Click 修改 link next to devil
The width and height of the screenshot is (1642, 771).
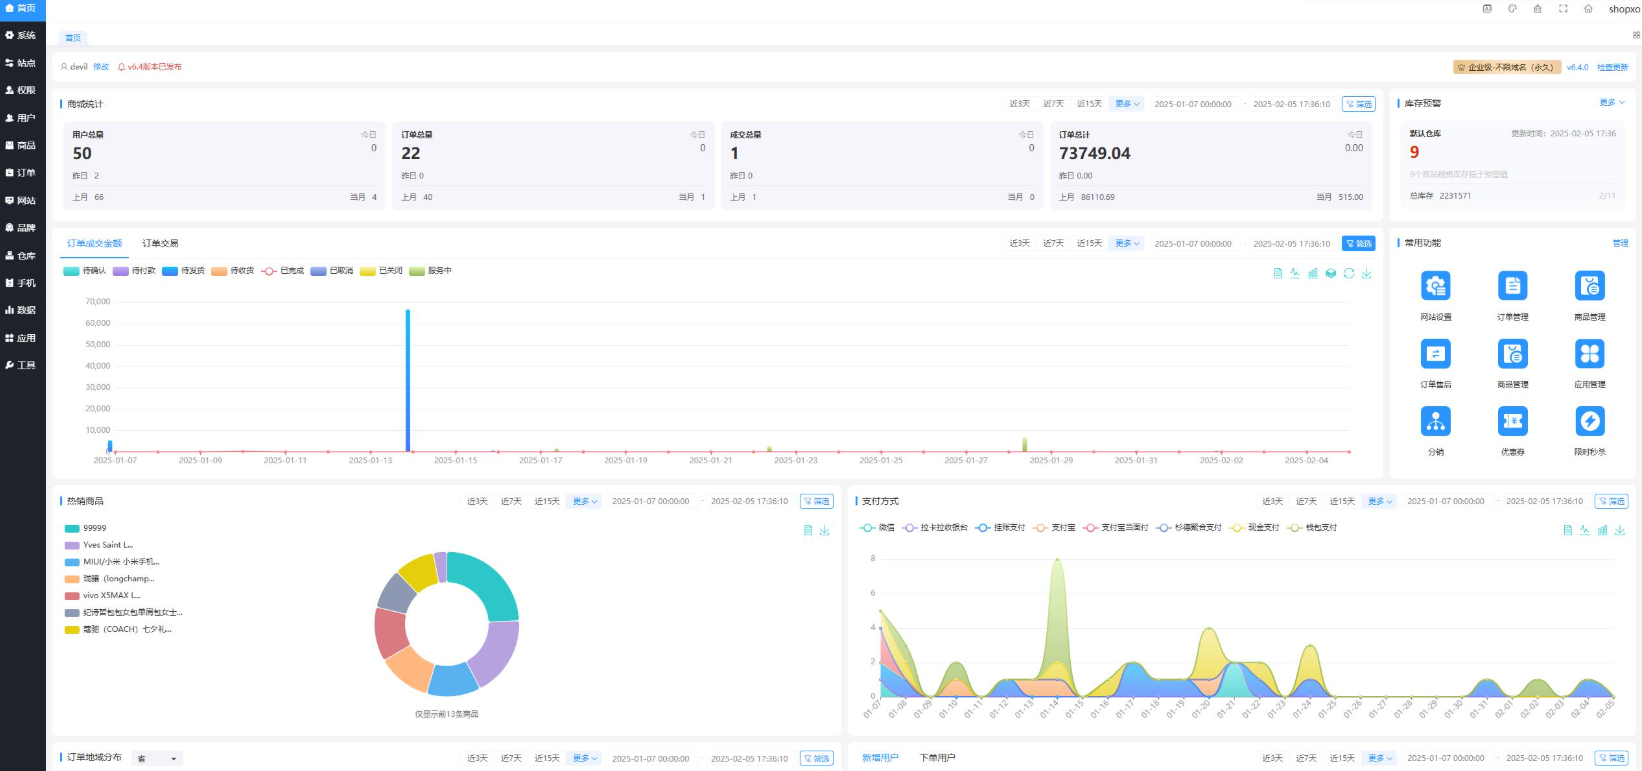point(101,67)
